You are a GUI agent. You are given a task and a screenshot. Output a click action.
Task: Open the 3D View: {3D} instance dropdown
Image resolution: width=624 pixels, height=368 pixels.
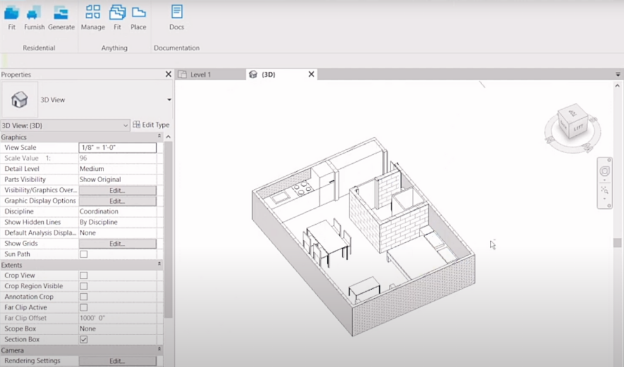(x=125, y=125)
